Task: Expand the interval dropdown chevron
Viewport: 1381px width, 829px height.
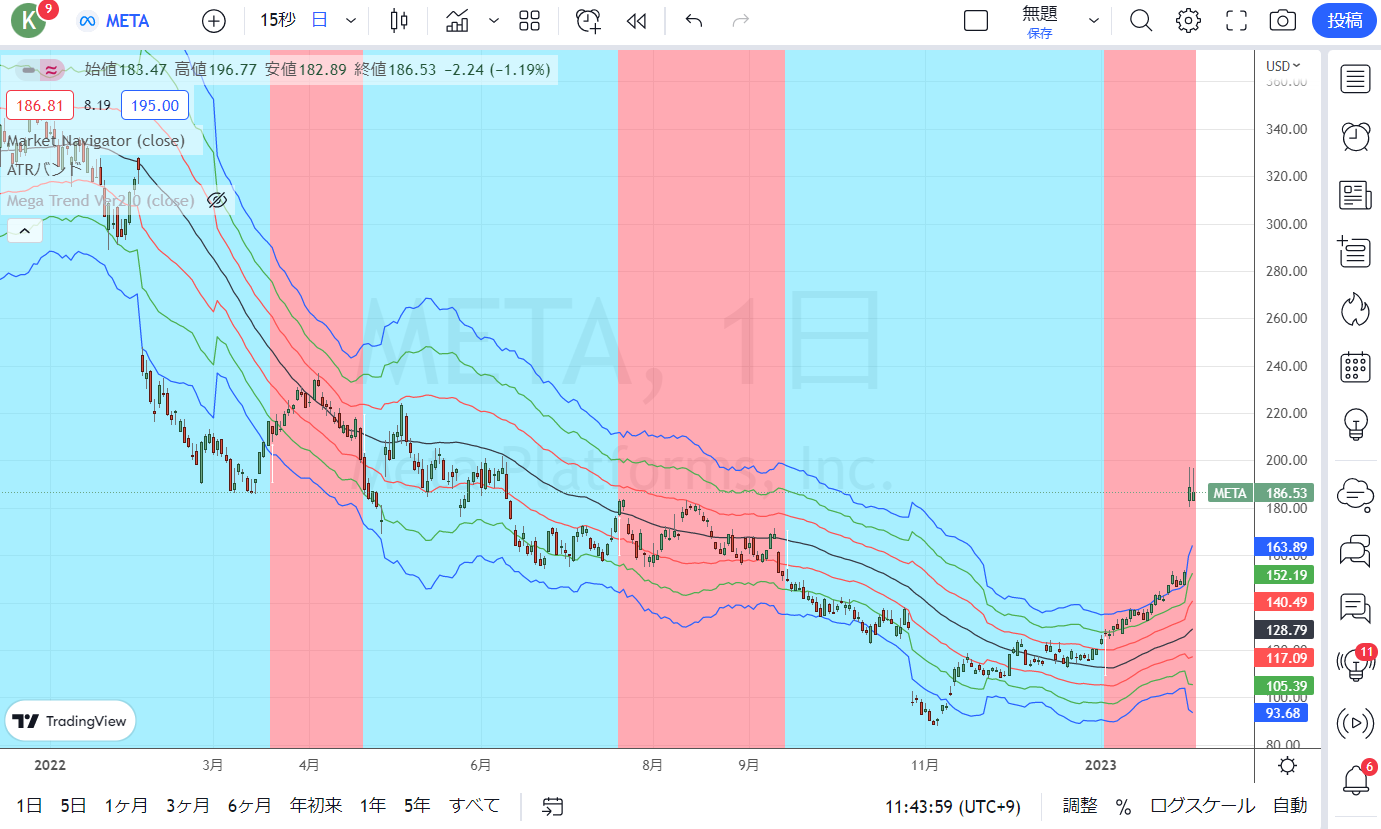Action: tap(350, 21)
